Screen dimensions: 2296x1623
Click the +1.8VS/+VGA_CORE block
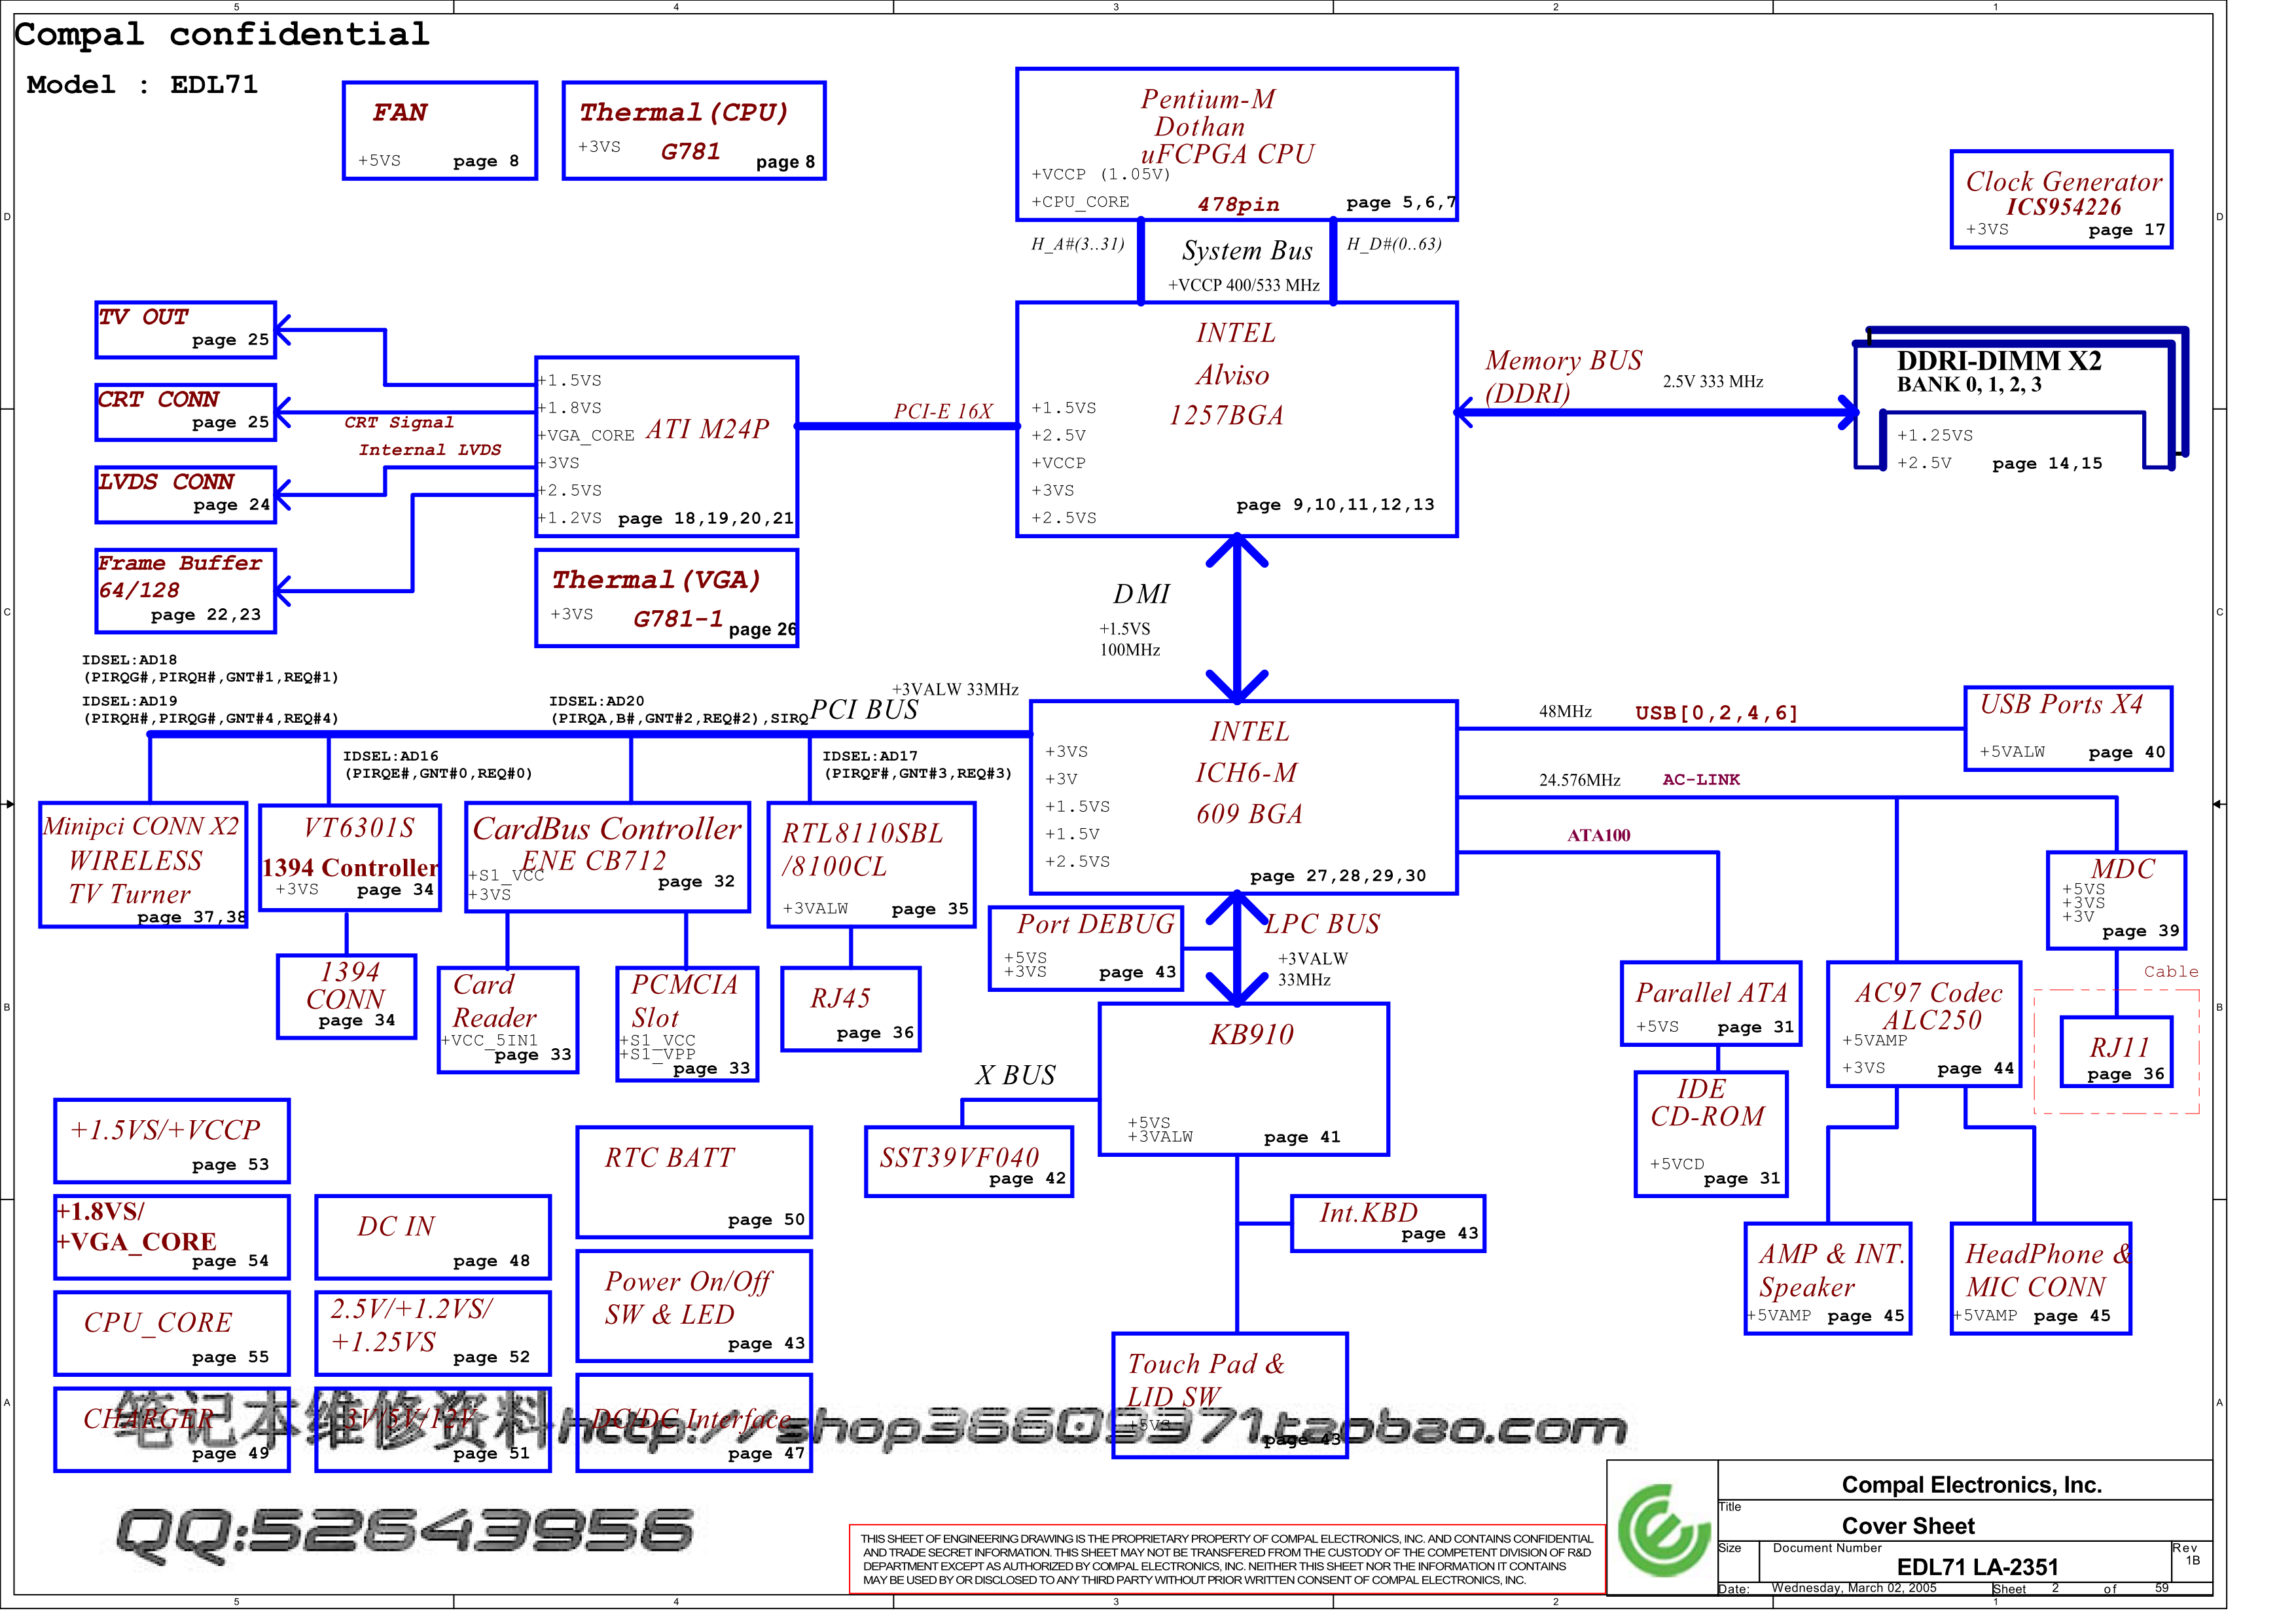click(x=171, y=1238)
